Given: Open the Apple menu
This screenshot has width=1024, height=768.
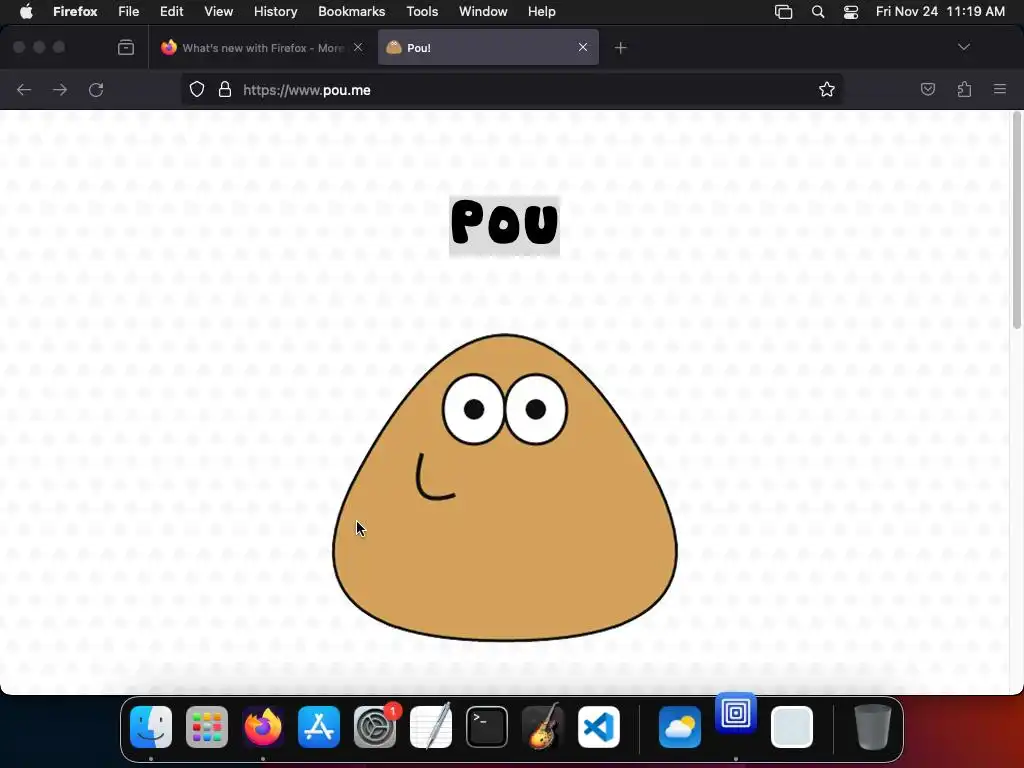Looking at the screenshot, I should click(26, 11).
